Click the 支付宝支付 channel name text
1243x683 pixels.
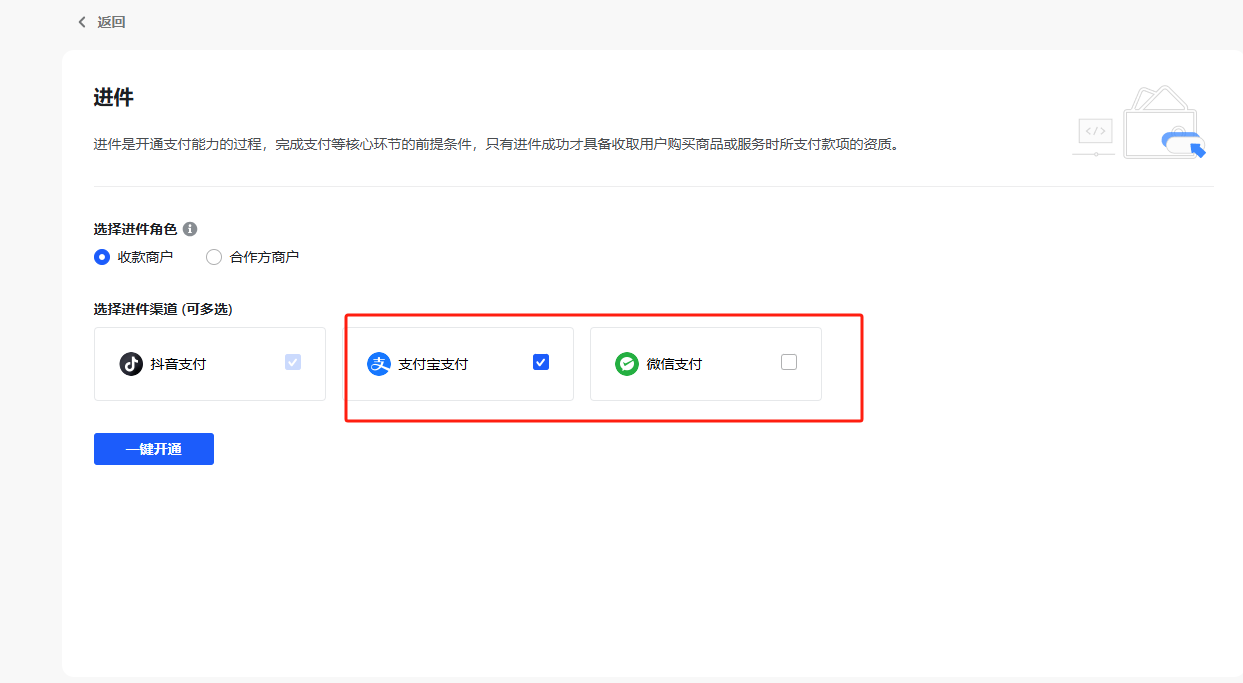433,365
